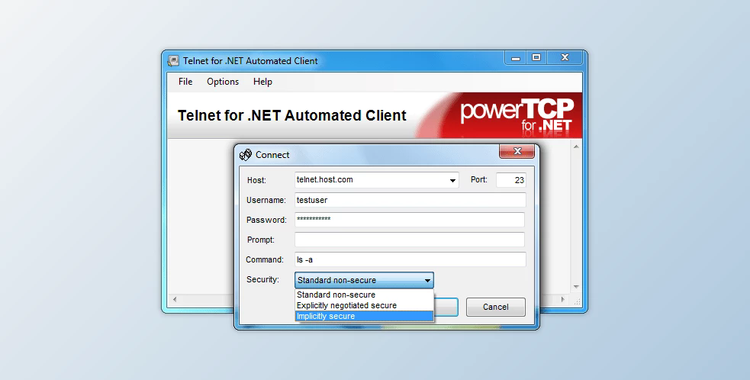Image resolution: width=750 pixels, height=380 pixels.
Task: Click the empty Prompt field
Action: pyautogui.click(x=409, y=240)
